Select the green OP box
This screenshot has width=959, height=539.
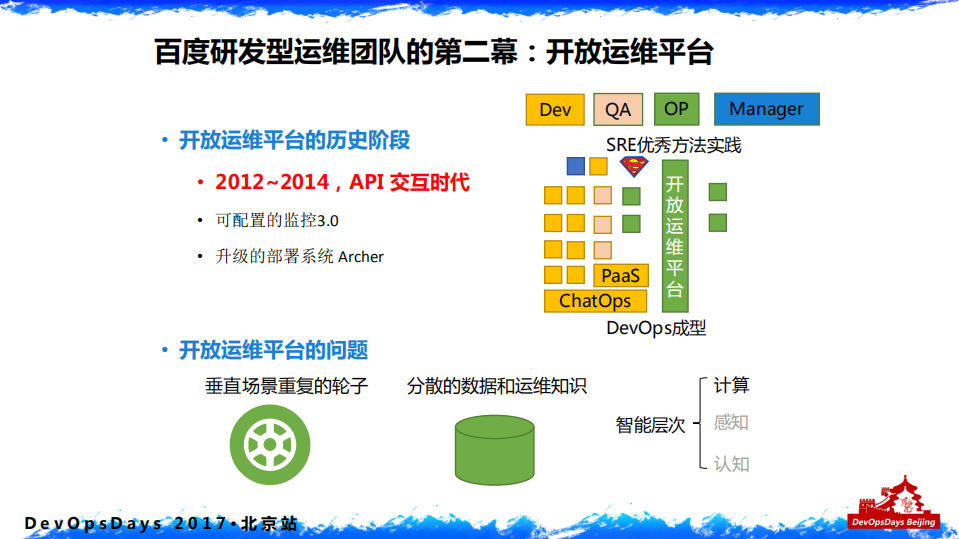point(676,109)
